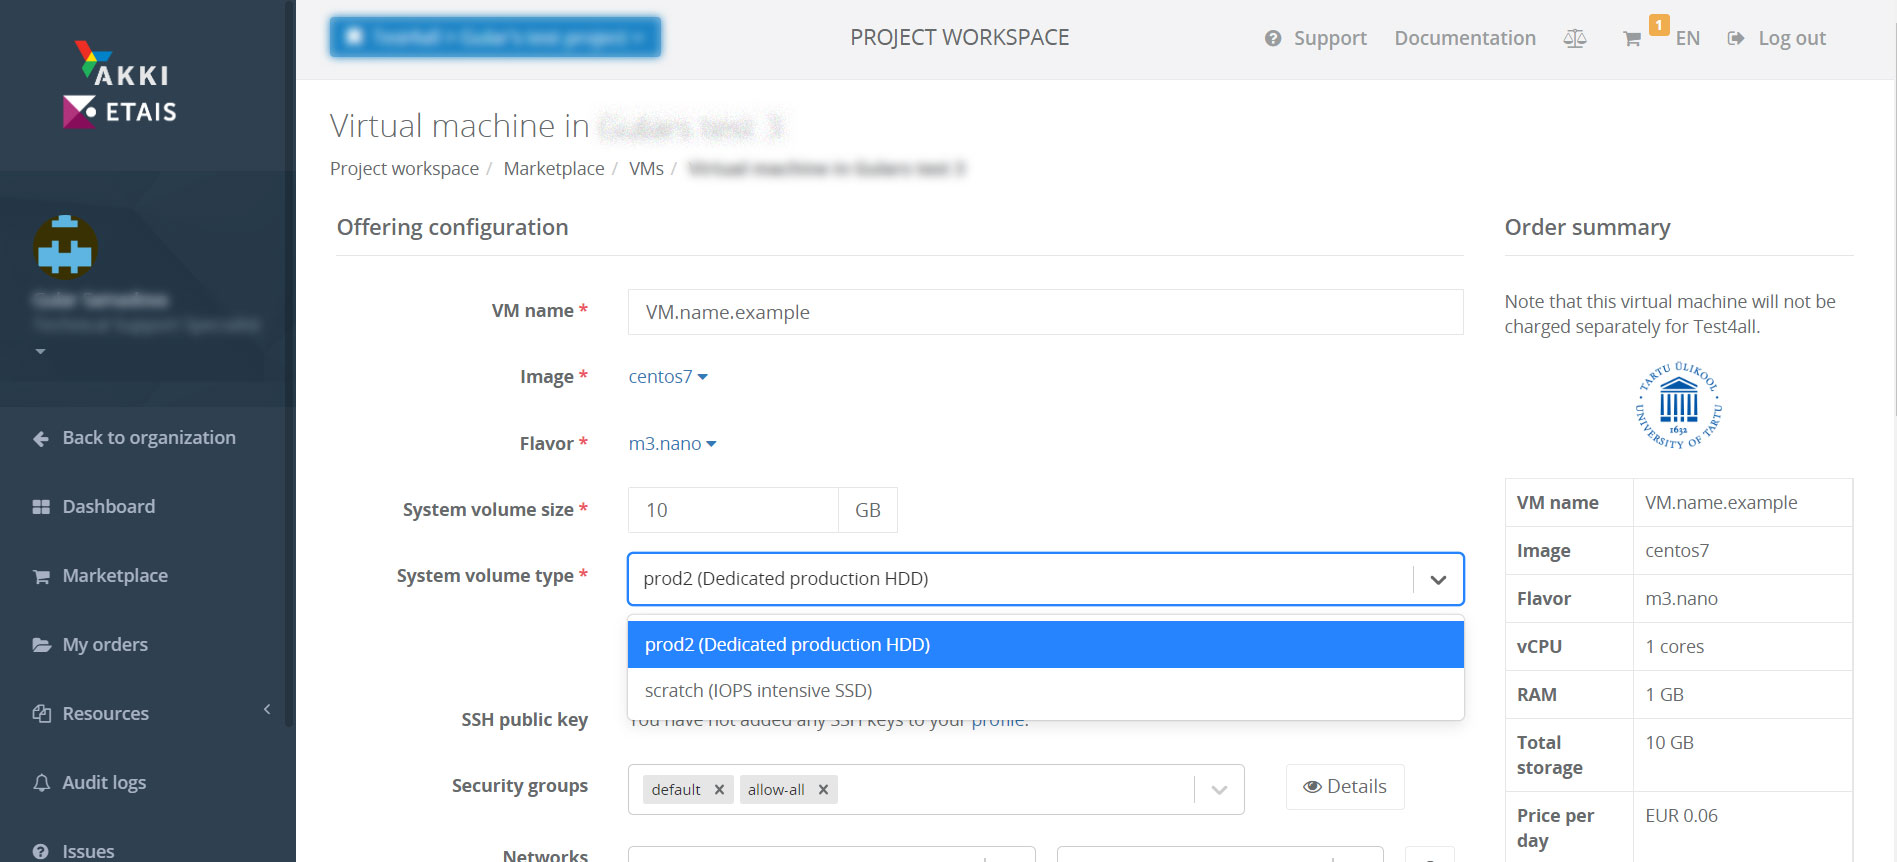Open the Dashboard menu item

tap(108, 507)
